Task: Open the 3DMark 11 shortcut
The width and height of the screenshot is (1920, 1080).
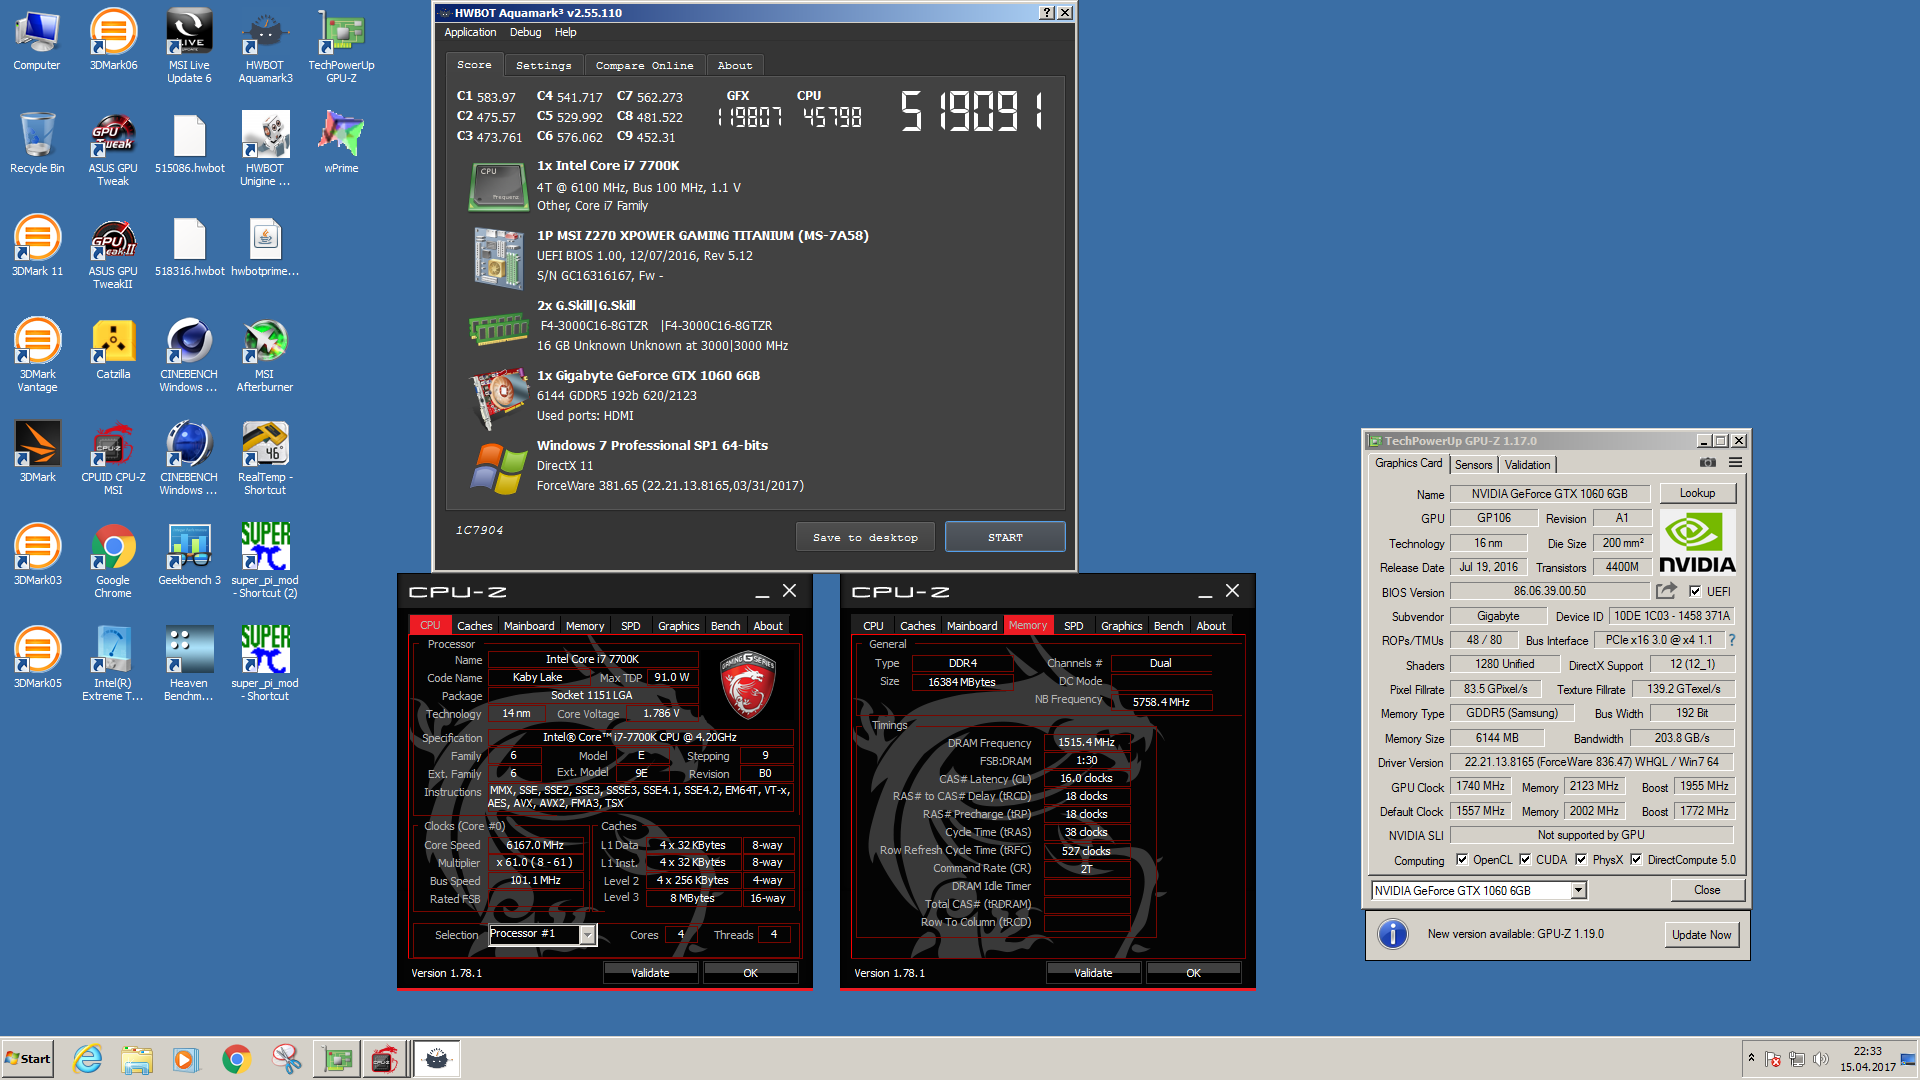Action: 37,246
